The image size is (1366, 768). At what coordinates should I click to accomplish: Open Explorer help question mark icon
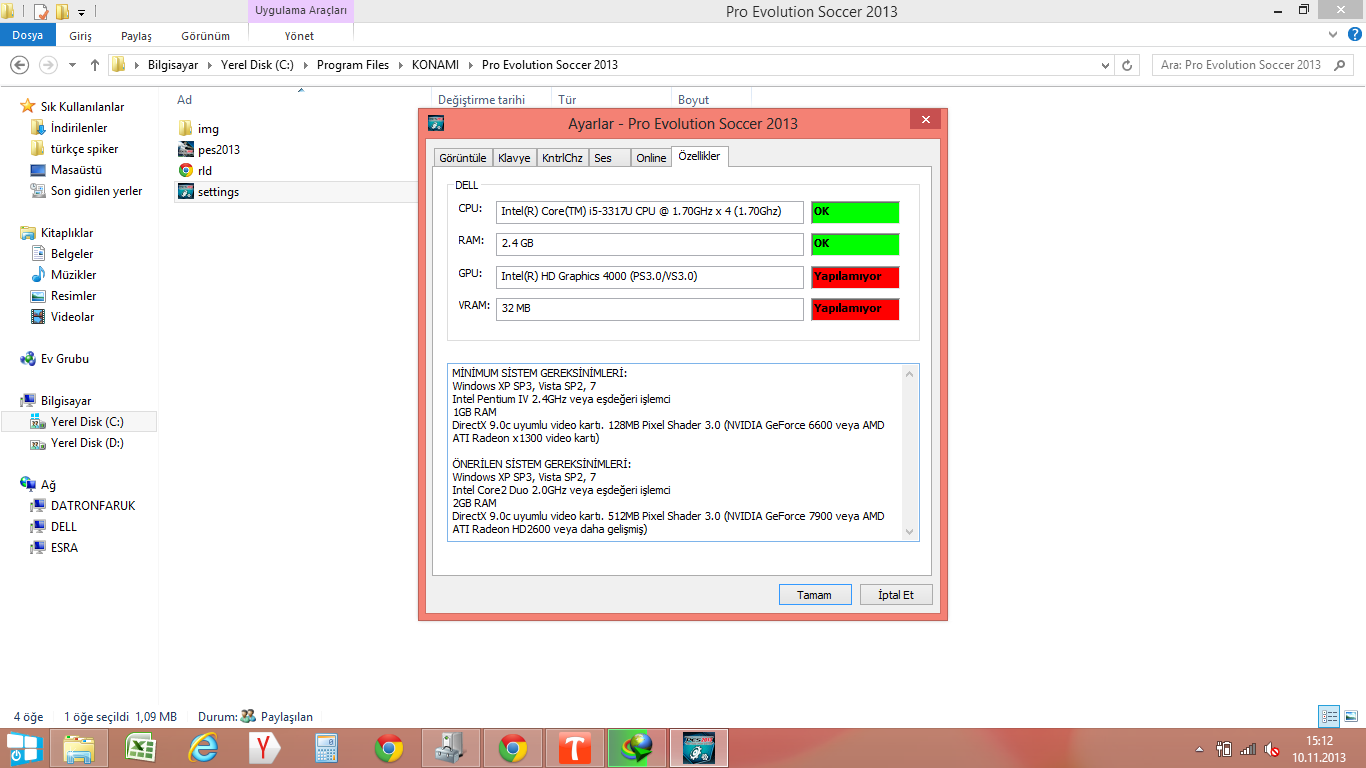[x=1355, y=35]
